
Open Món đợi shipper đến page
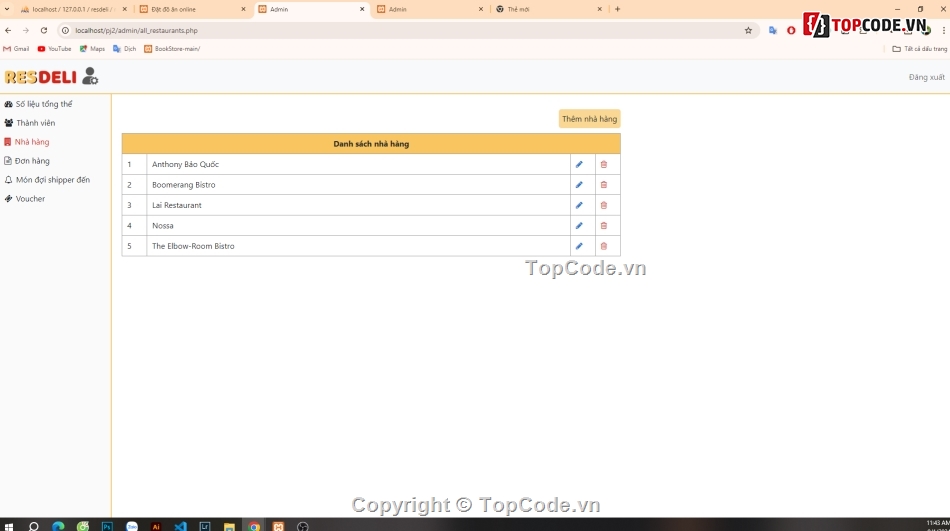click(52, 180)
